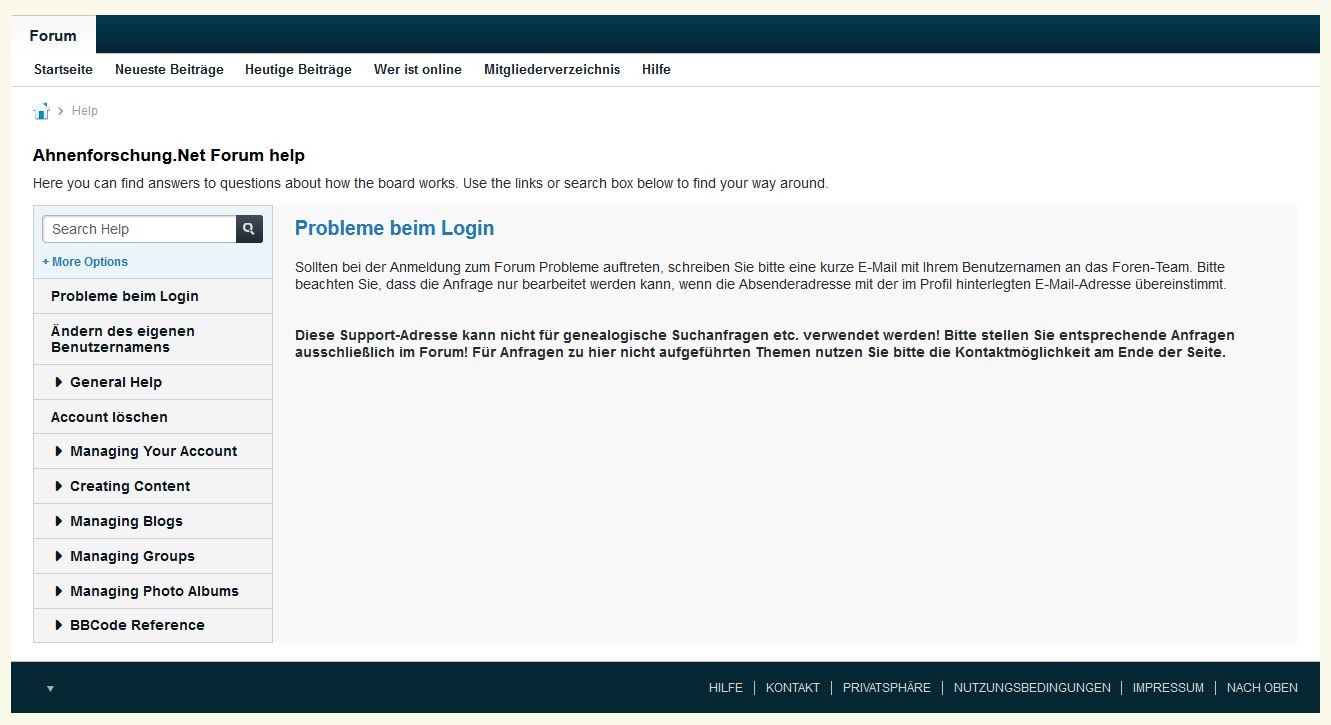Click the + More Options link
The height and width of the screenshot is (725, 1331).
click(x=85, y=262)
